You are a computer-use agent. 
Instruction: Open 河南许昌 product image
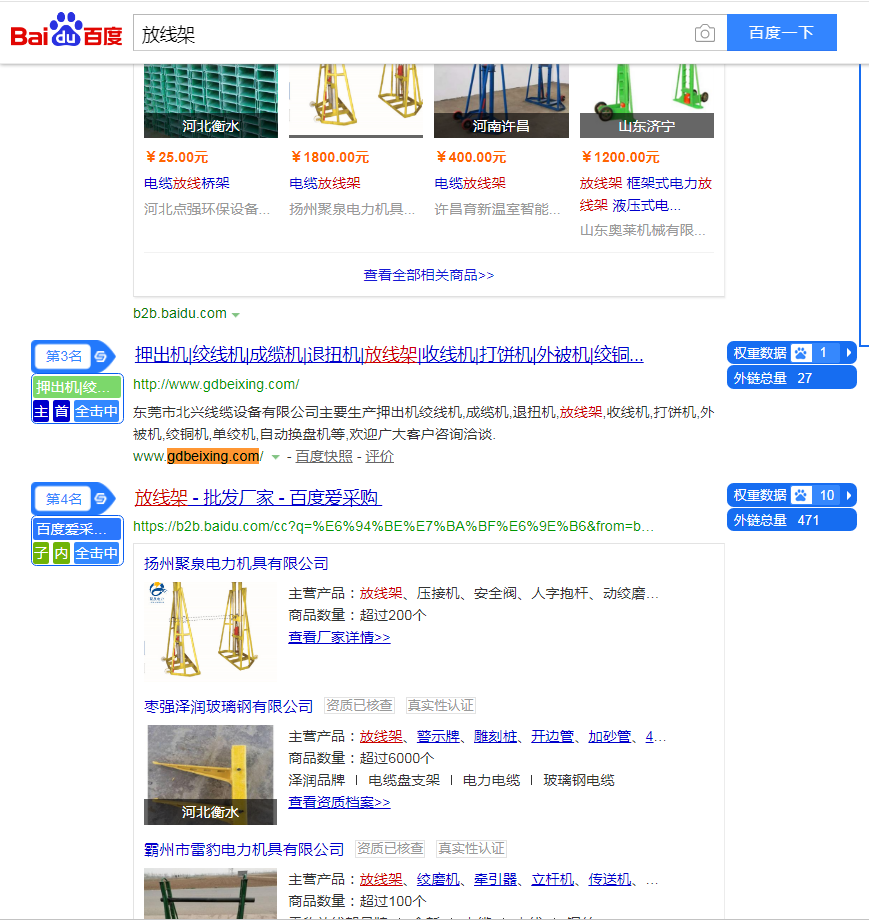pyautogui.click(x=501, y=101)
